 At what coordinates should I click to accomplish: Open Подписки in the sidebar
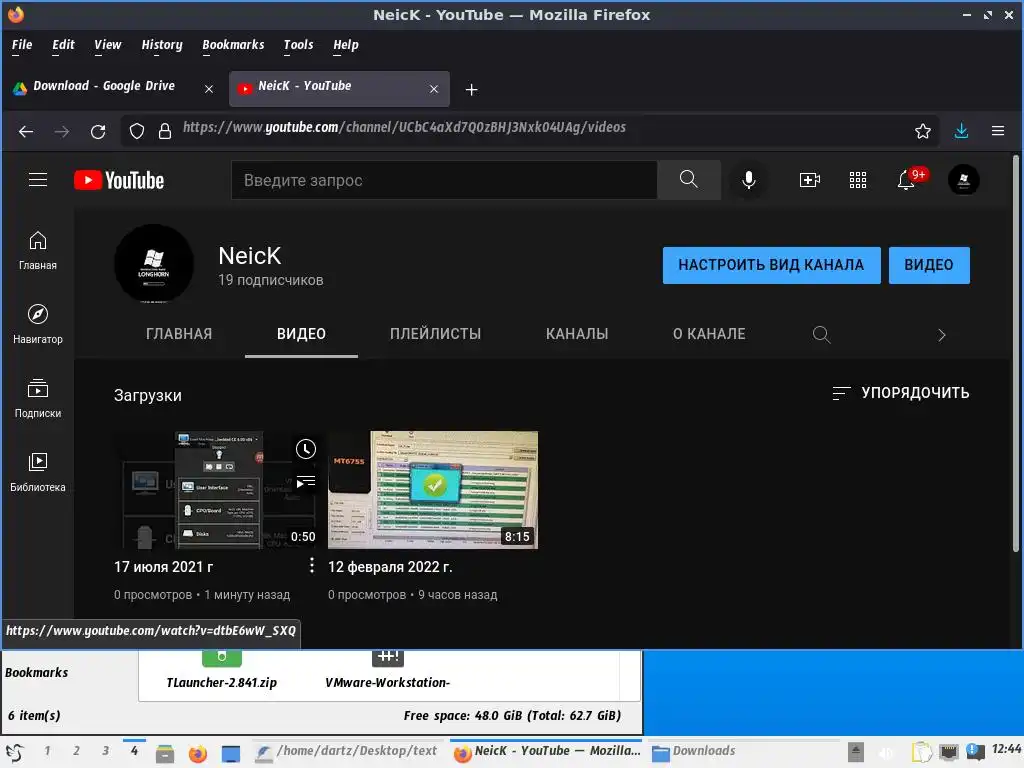click(38, 398)
